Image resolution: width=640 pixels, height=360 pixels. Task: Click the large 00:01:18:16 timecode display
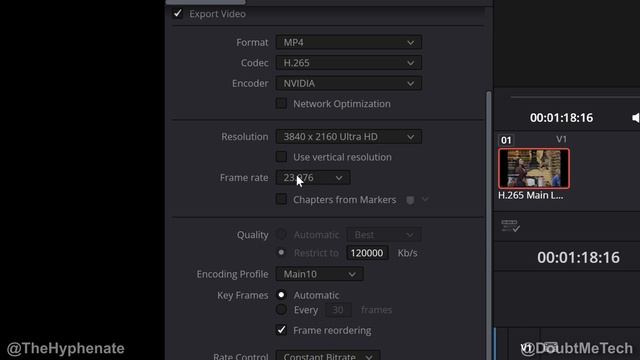[x=578, y=258]
